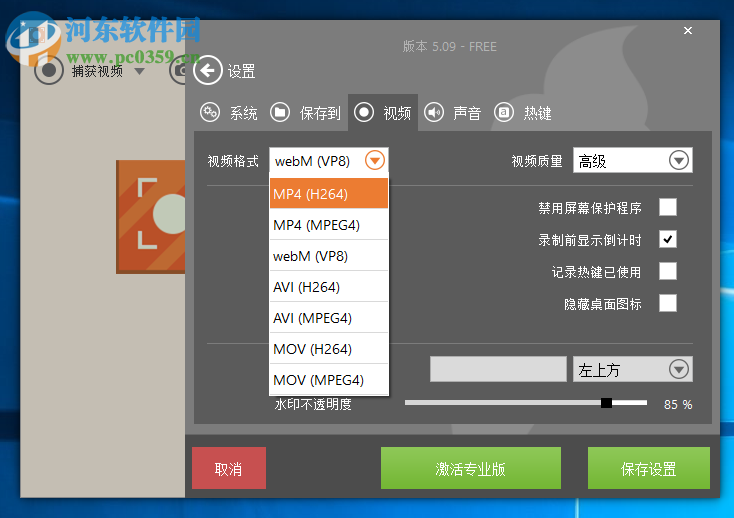Tick 隐藏桌面图标 checkbox

tap(668, 303)
